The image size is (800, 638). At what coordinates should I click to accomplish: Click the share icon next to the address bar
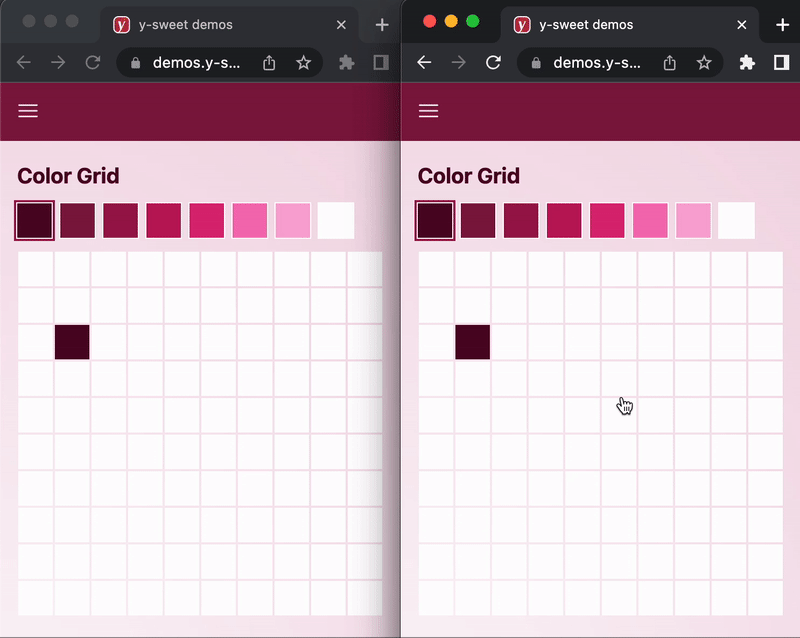tap(268, 62)
